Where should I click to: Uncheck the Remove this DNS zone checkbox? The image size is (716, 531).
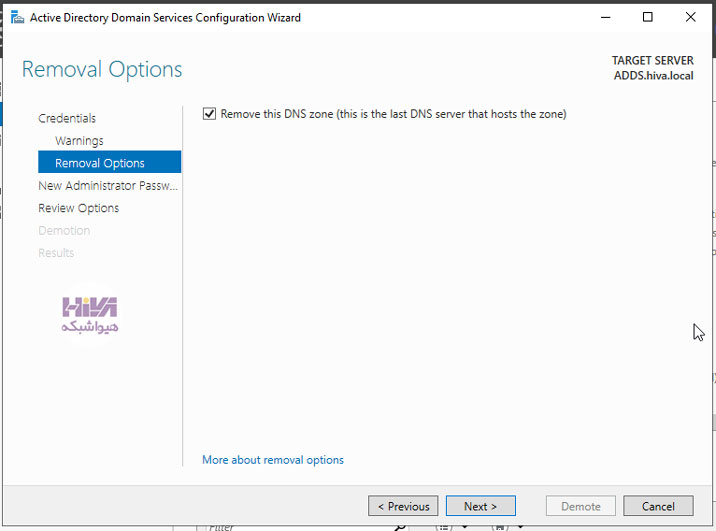209,114
